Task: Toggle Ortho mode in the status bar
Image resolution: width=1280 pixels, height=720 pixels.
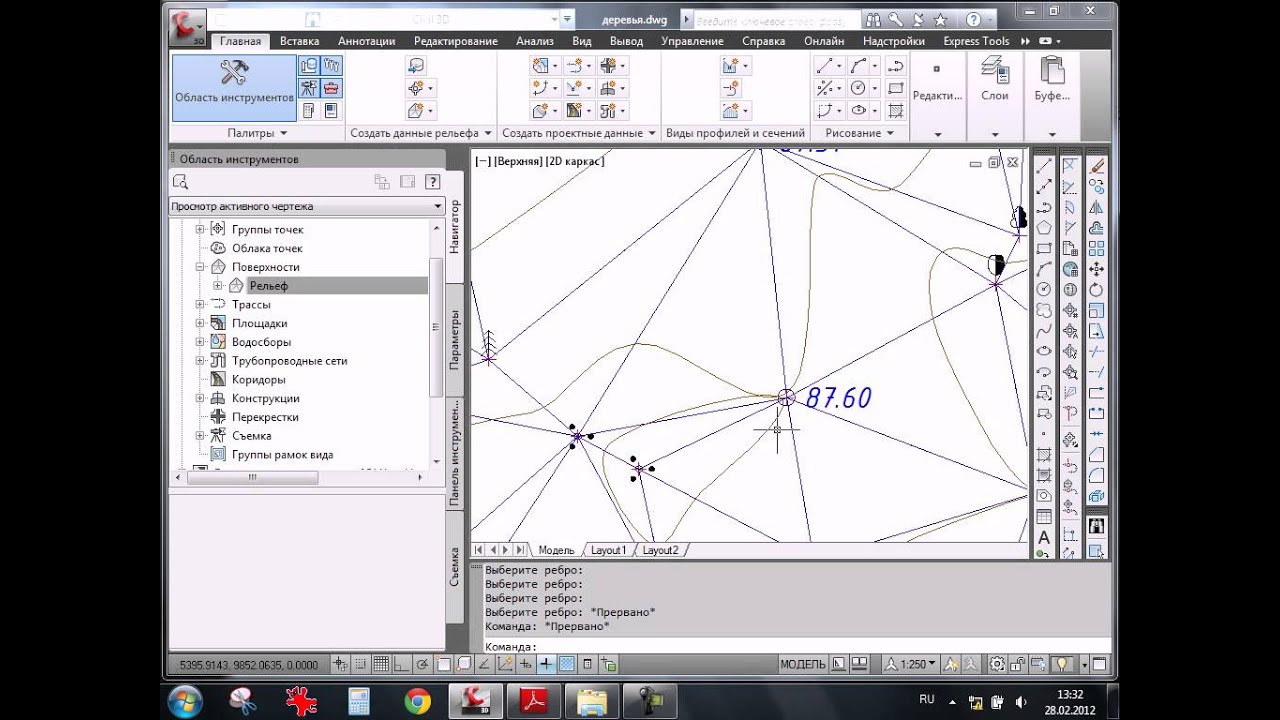Action: pyautogui.click(x=402, y=664)
